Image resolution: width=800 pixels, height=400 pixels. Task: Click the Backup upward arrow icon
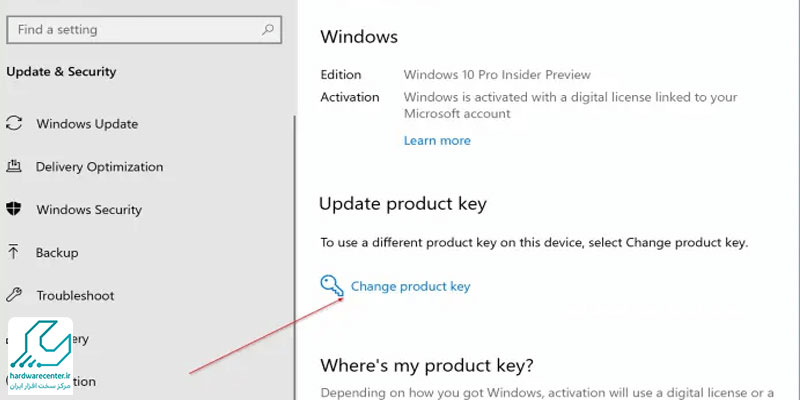tap(14, 252)
